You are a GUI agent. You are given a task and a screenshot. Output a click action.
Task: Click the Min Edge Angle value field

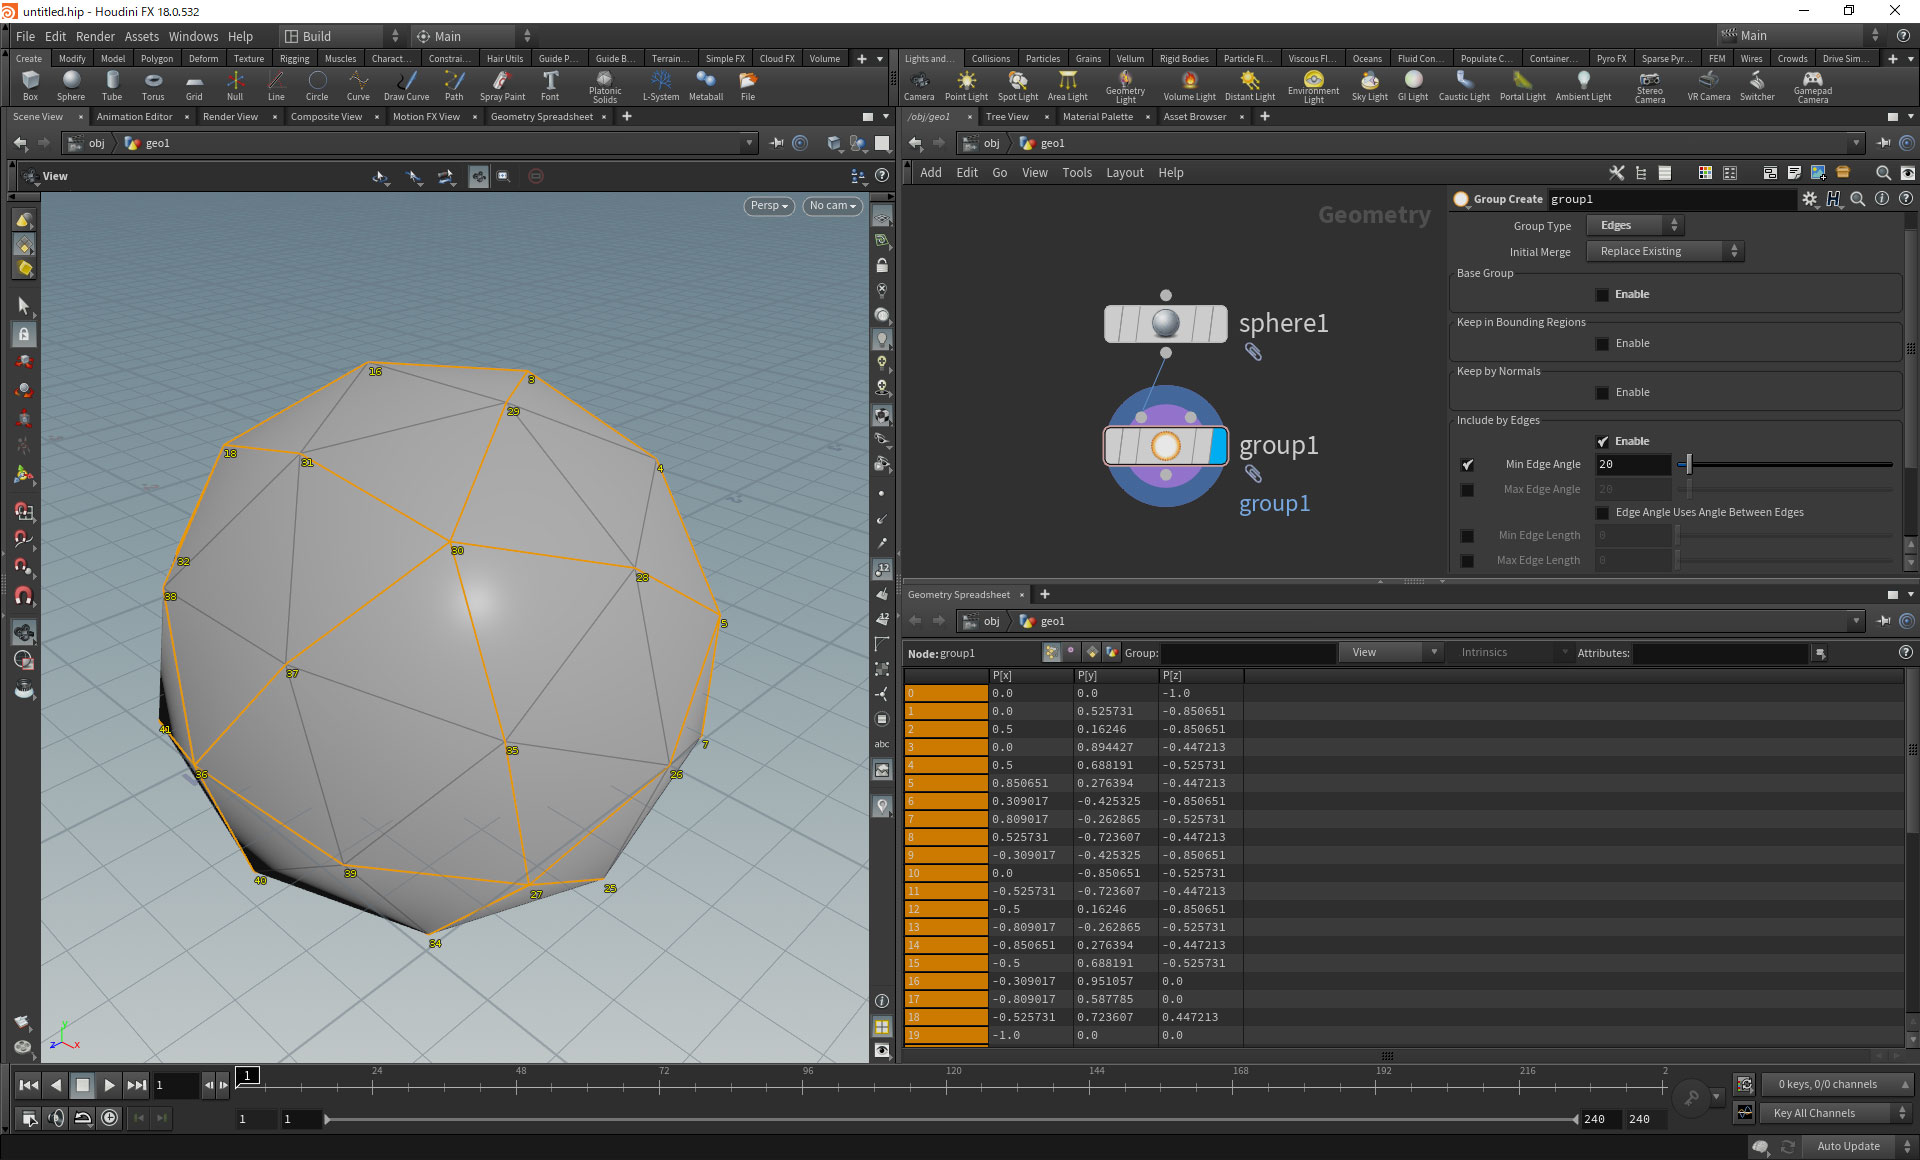pyautogui.click(x=1632, y=465)
